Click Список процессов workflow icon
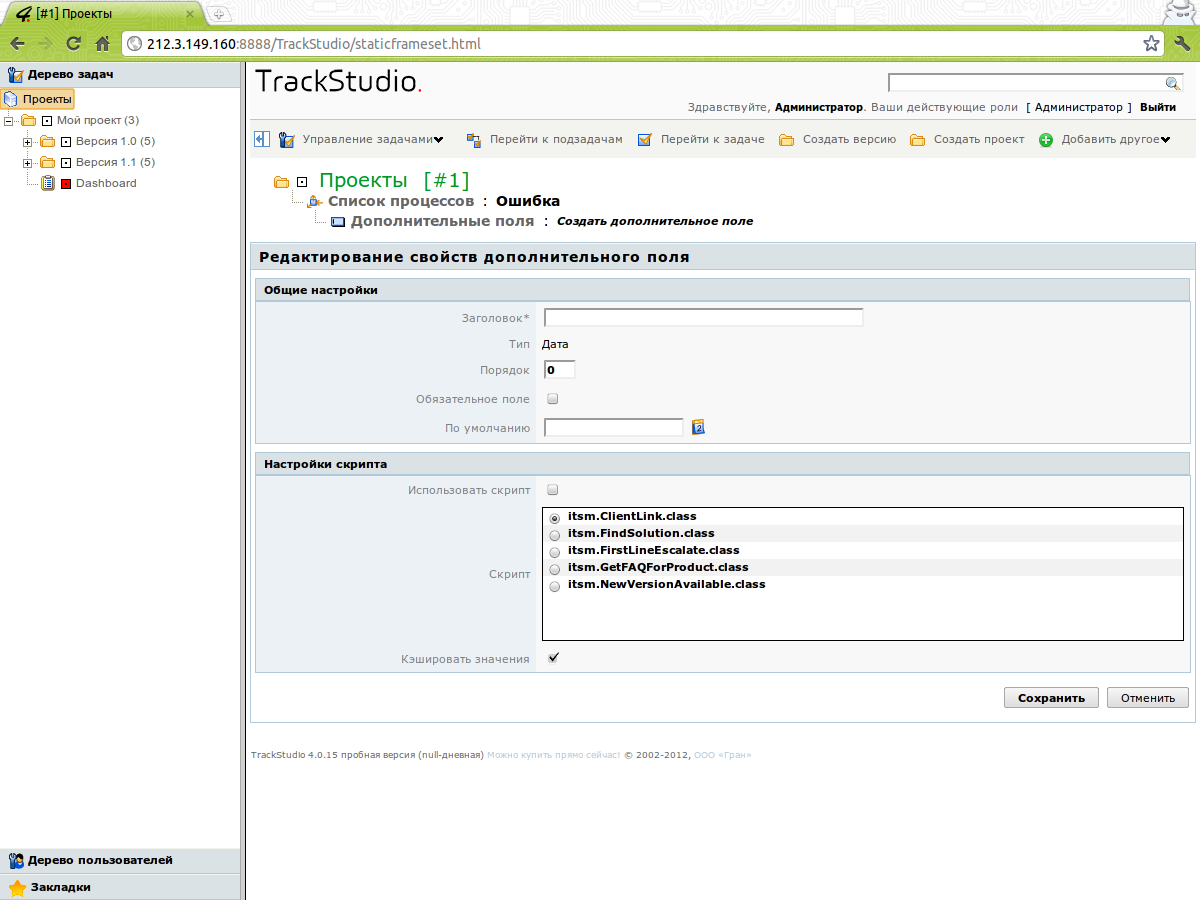 [x=315, y=201]
